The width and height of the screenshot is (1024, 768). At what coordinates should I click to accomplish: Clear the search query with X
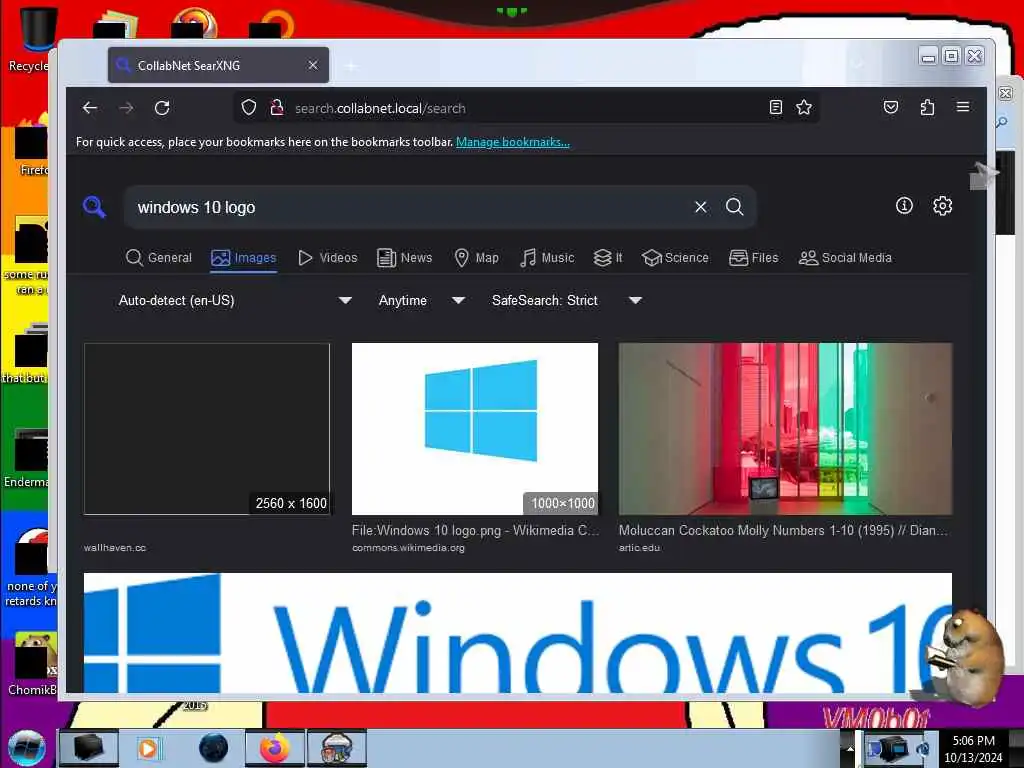[x=701, y=207]
